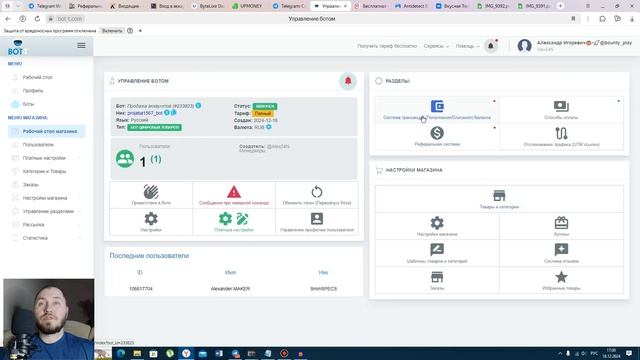Expand Платные настройки in the sidebar

[46, 158]
